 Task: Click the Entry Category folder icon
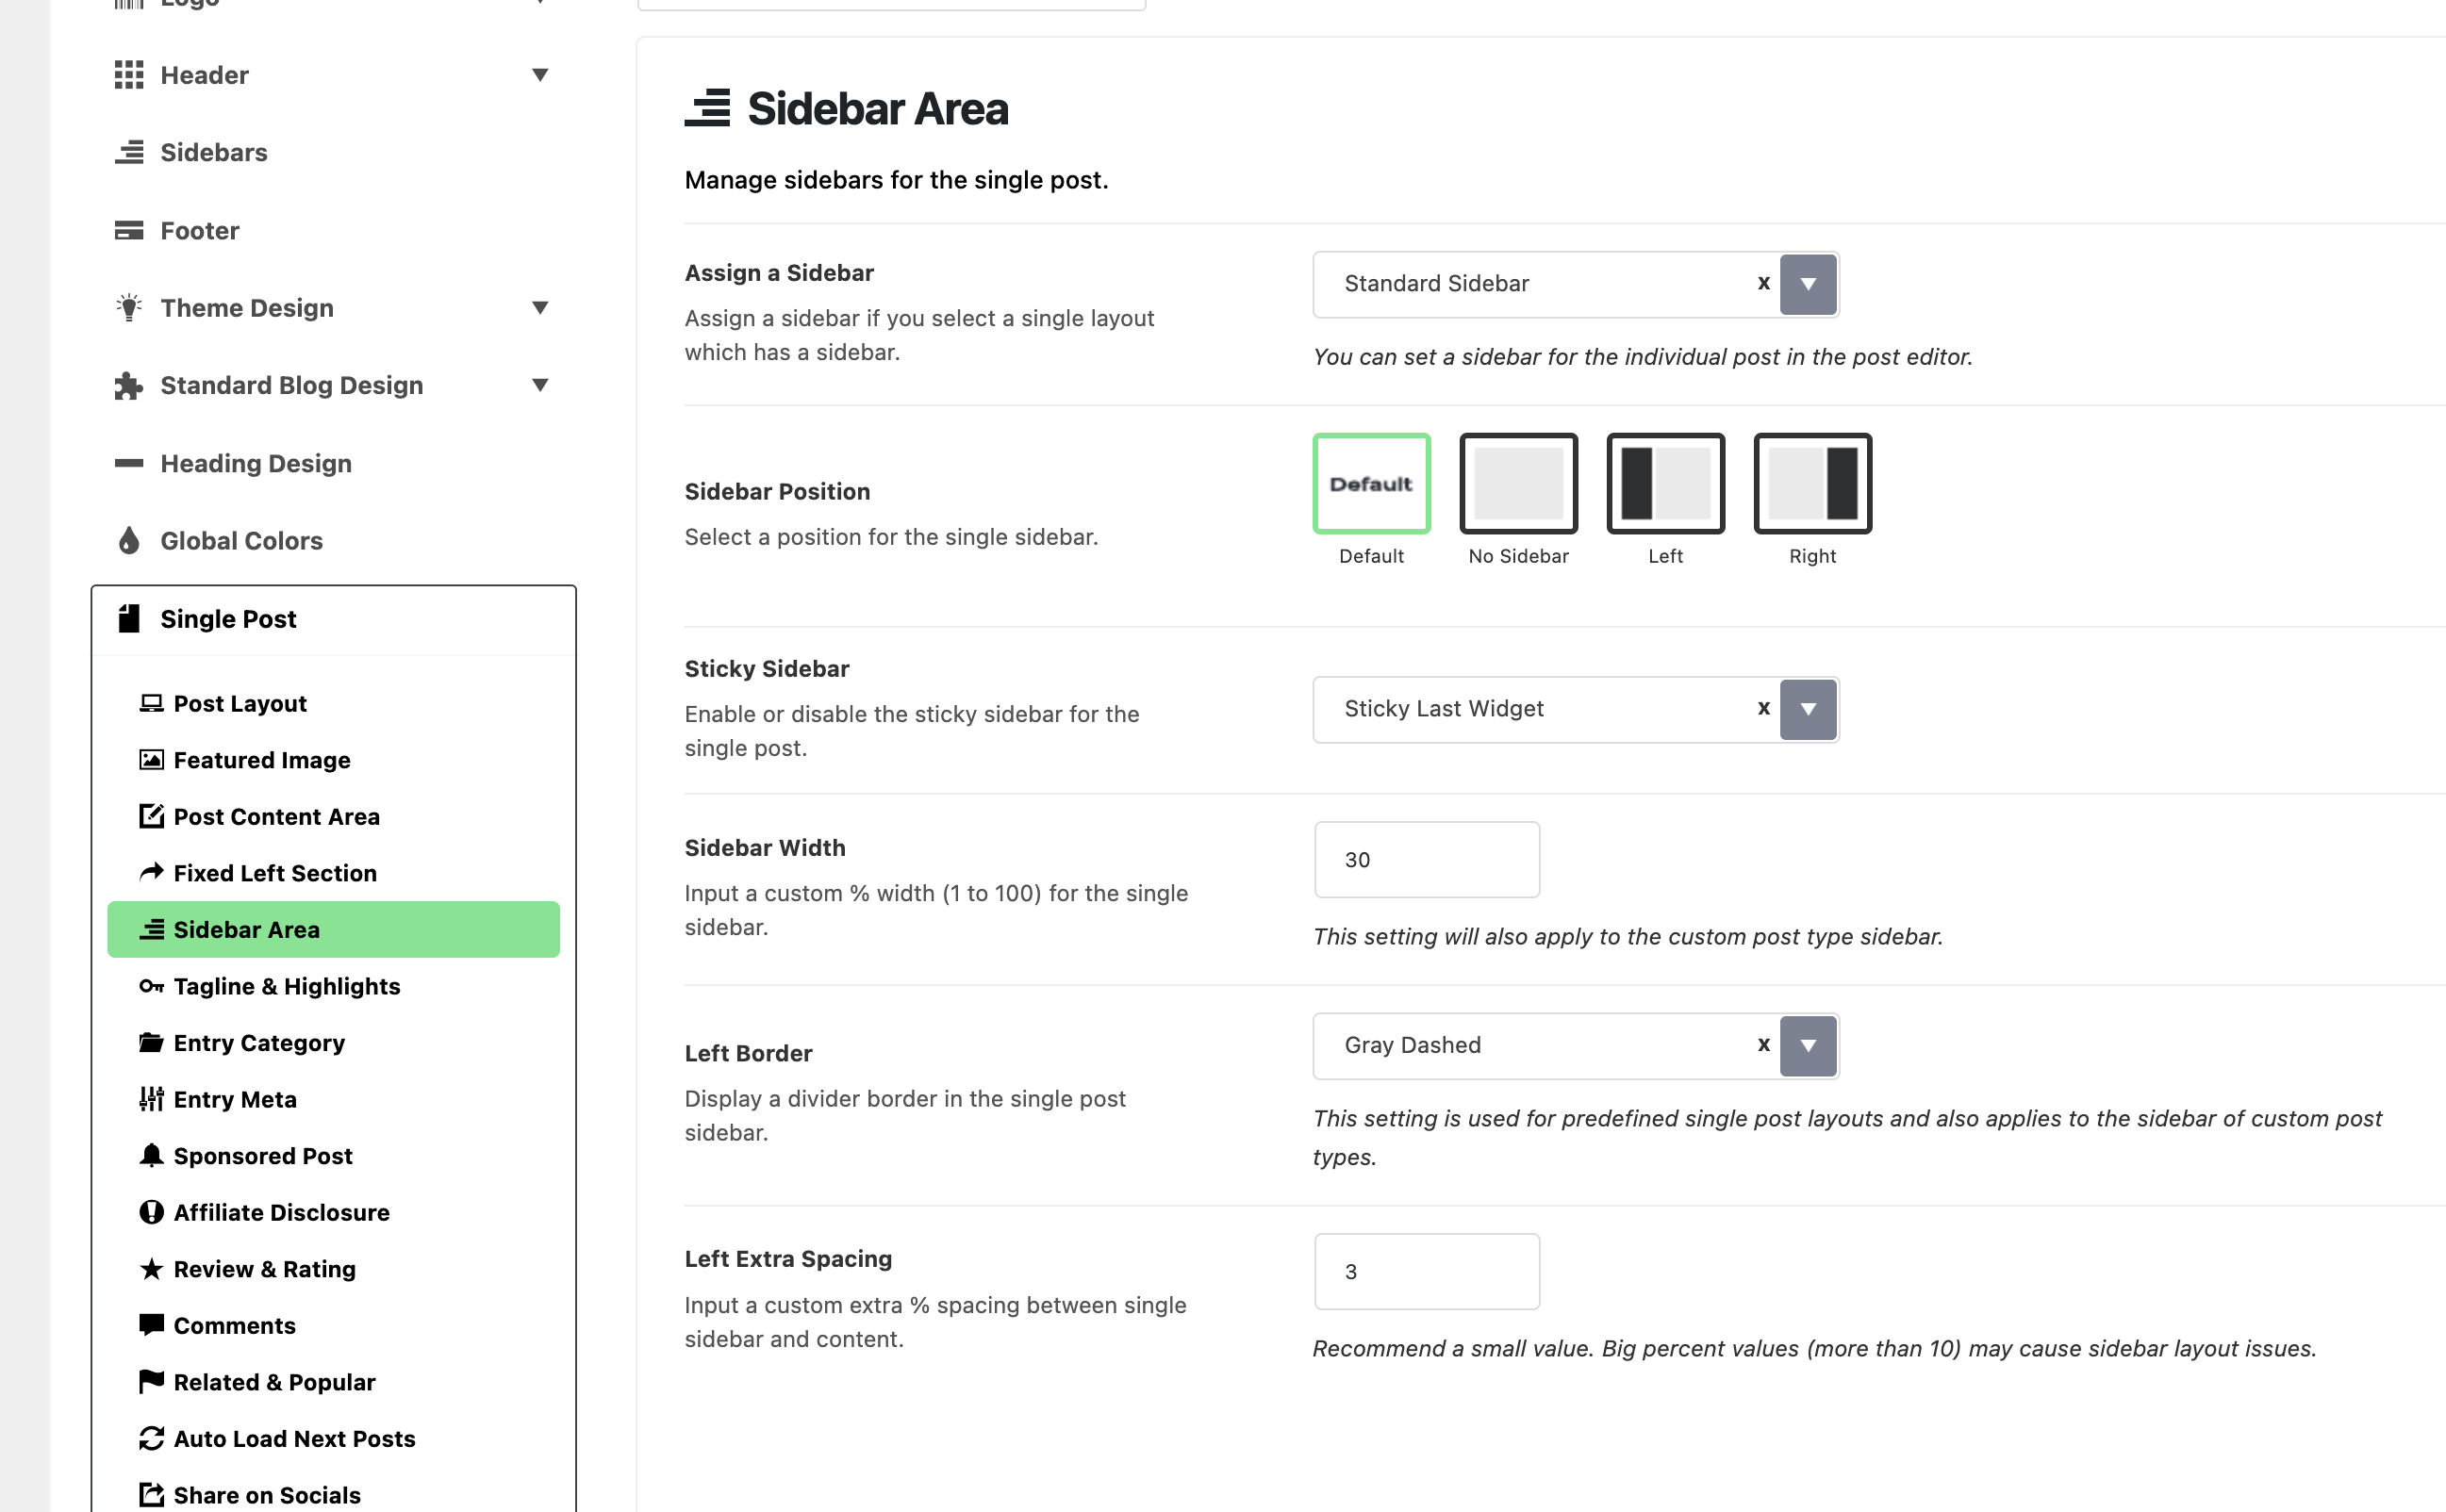point(151,1043)
